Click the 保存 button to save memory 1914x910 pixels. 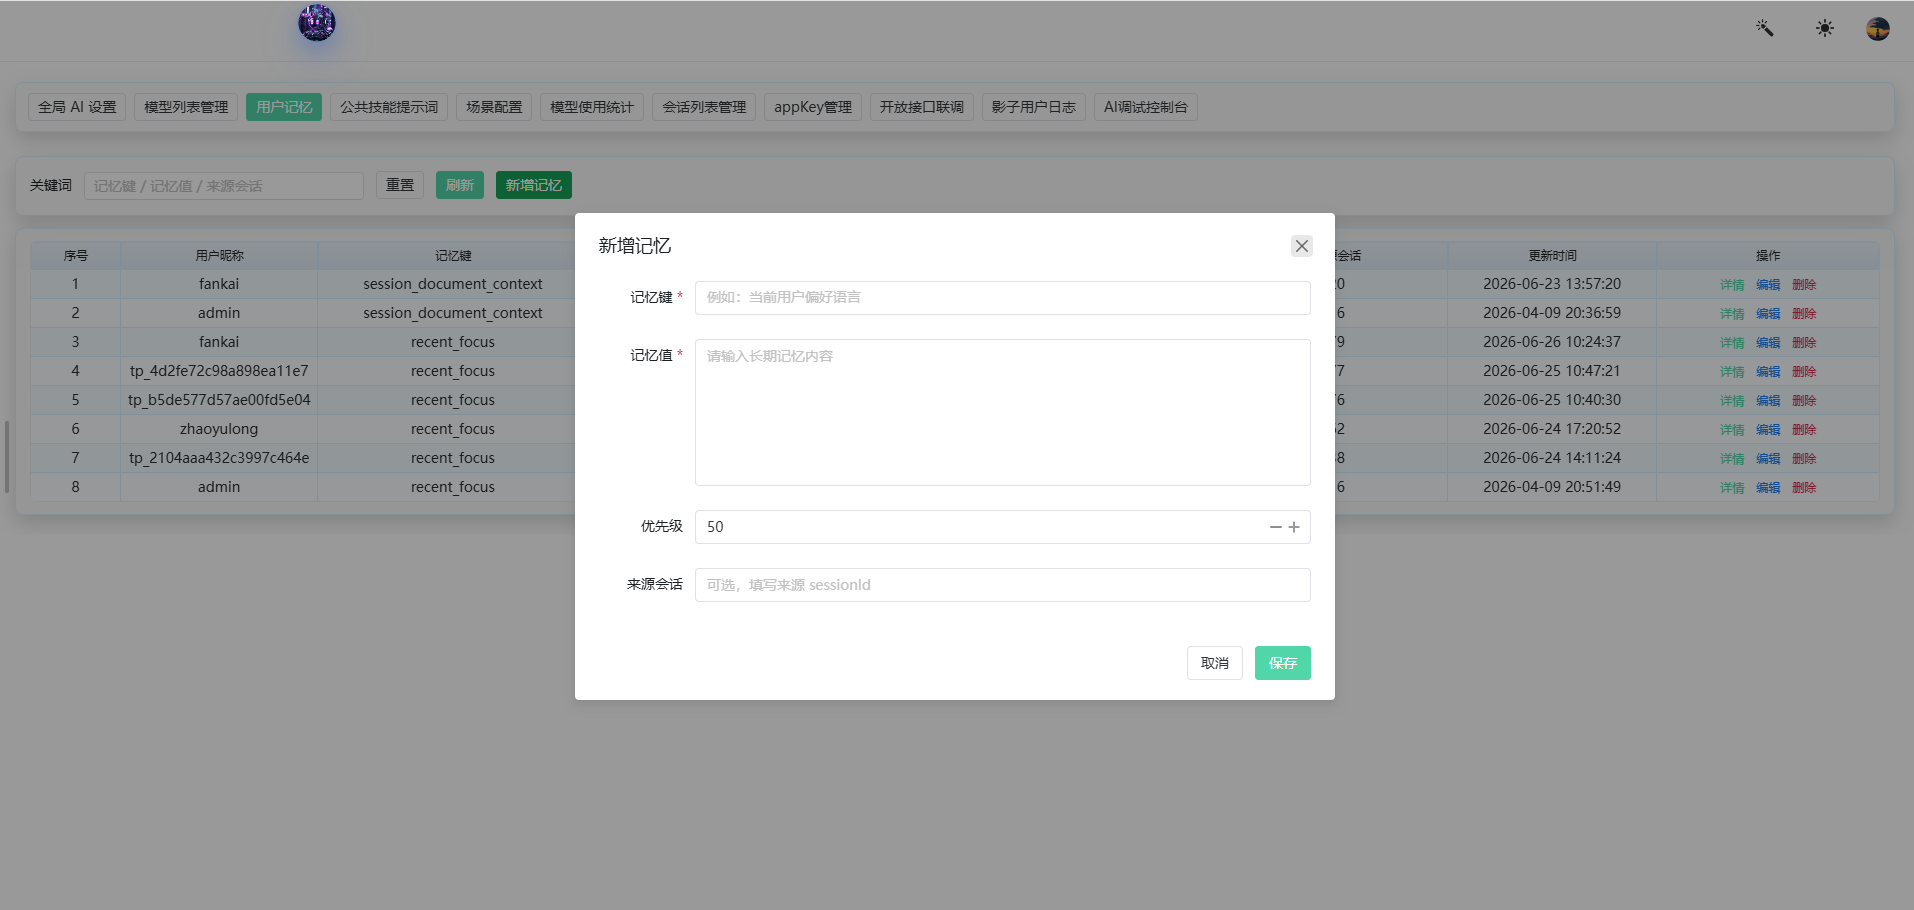click(1282, 663)
